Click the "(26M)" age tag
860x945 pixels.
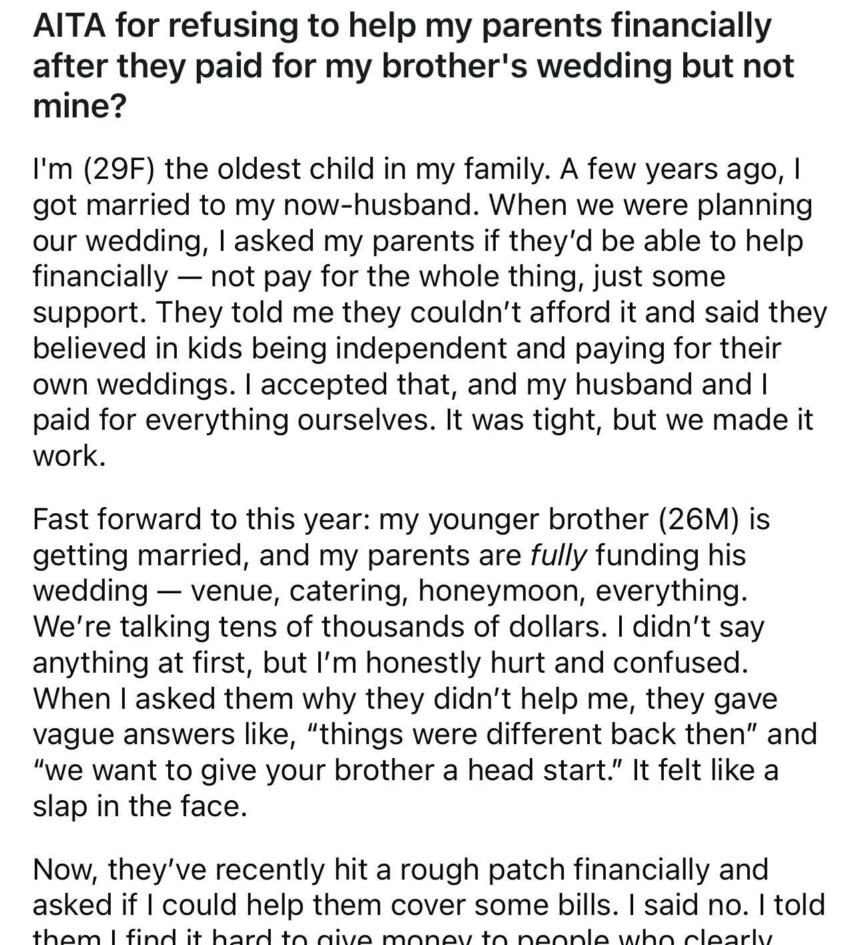tap(624, 521)
